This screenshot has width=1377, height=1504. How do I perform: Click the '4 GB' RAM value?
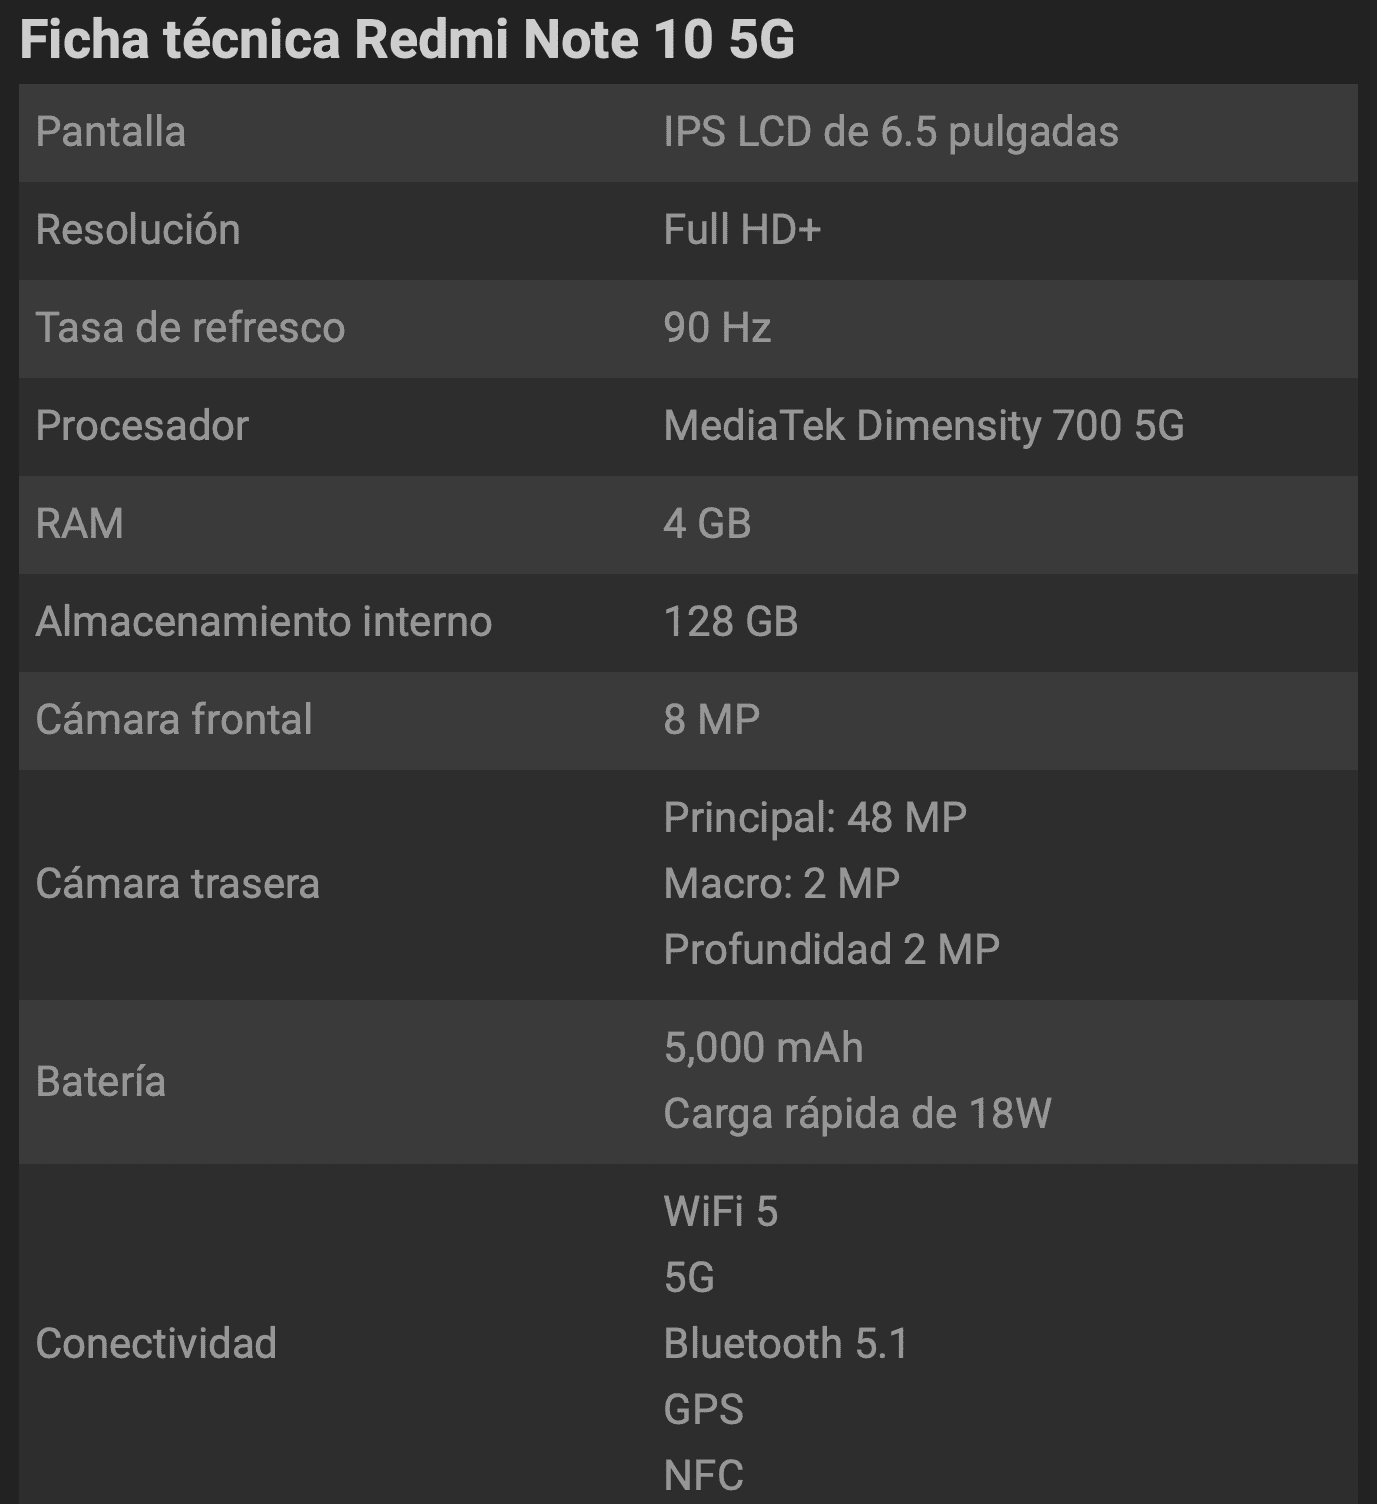point(707,524)
